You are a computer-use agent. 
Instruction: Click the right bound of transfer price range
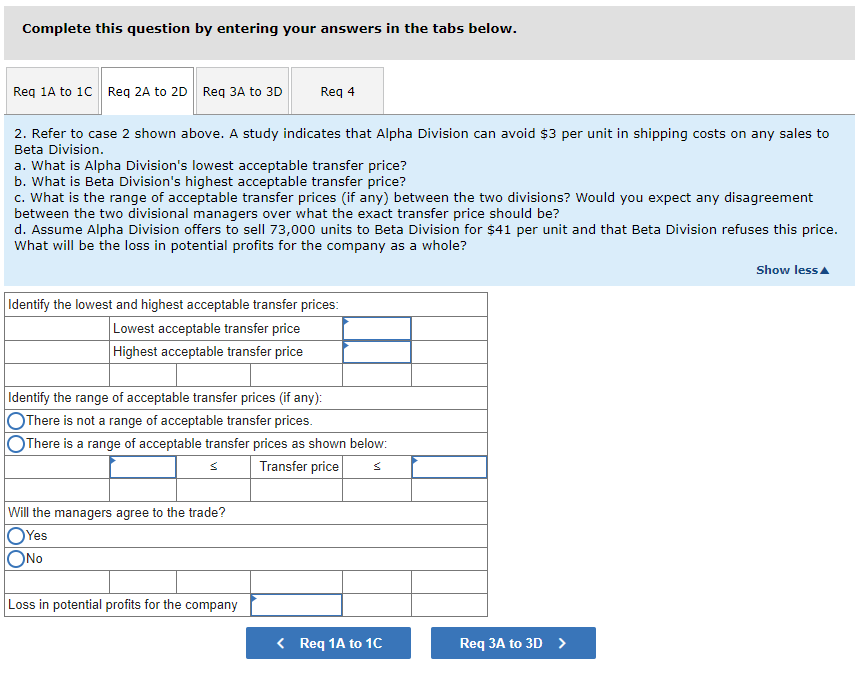449,466
